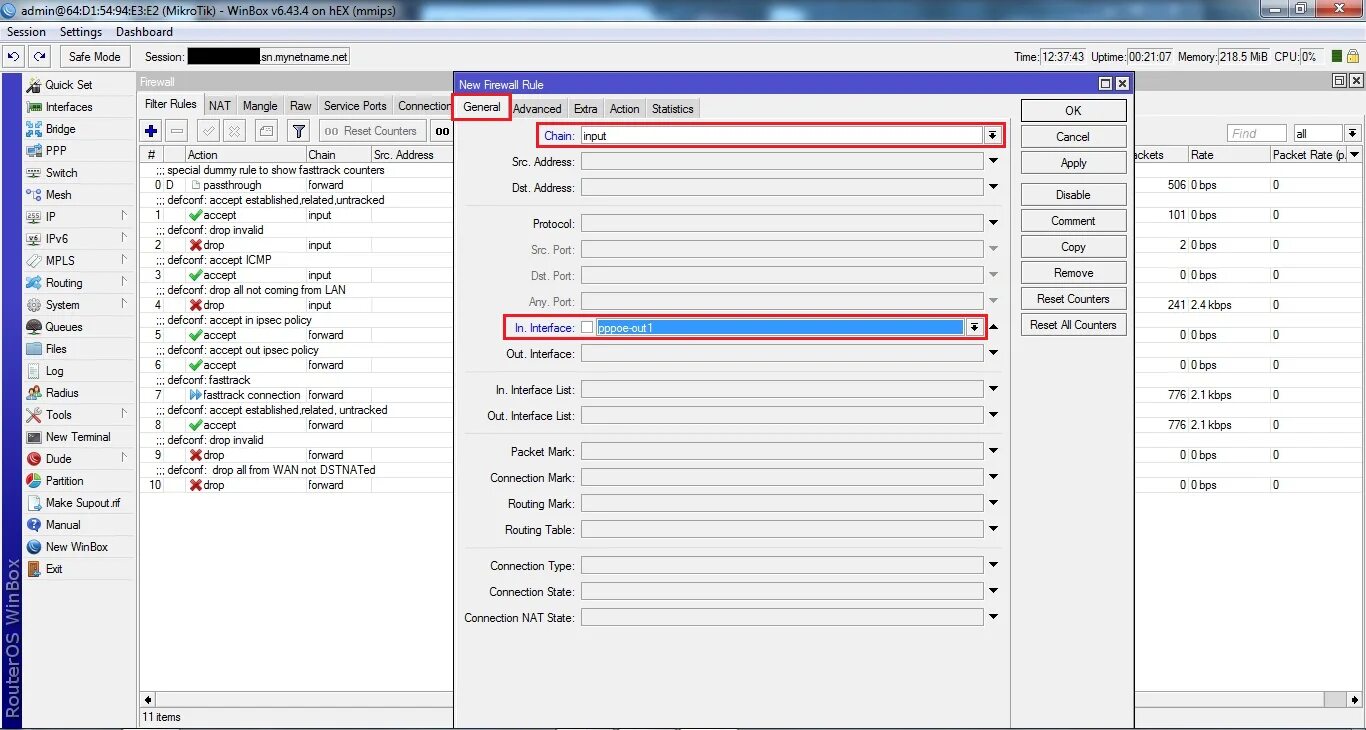This screenshot has width=1366, height=730.
Task: Click the Chain column header in the rules table
Action: click(337, 155)
